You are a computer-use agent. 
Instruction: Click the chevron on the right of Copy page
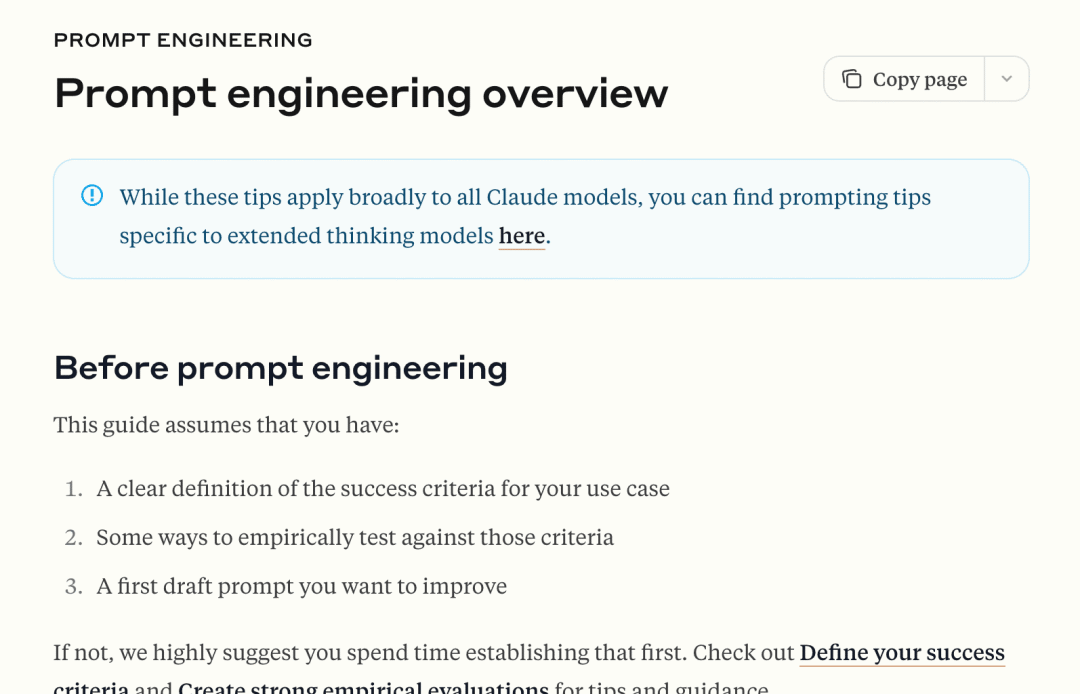pos(1007,78)
